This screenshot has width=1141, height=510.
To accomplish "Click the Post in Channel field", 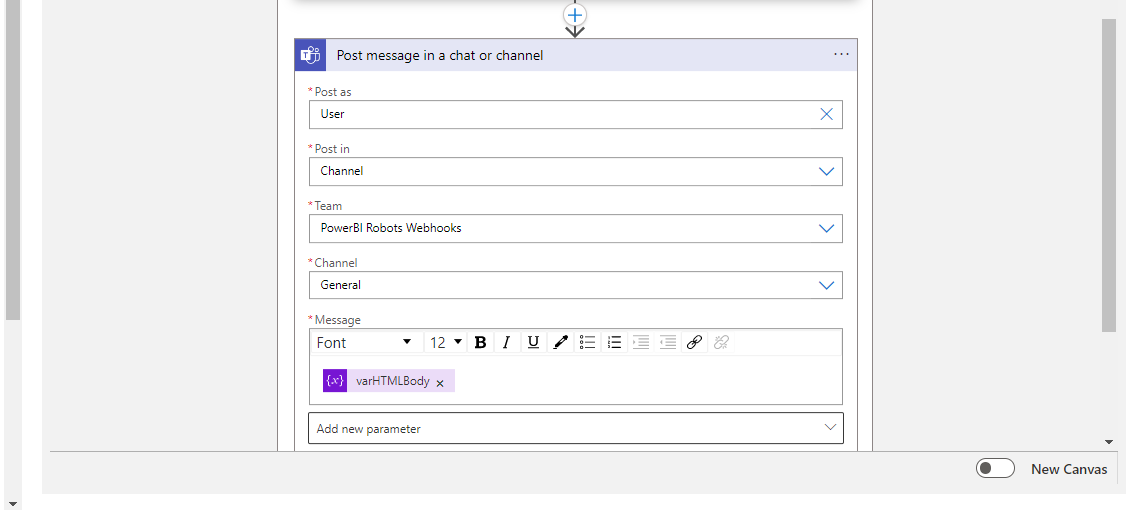I will (576, 172).
